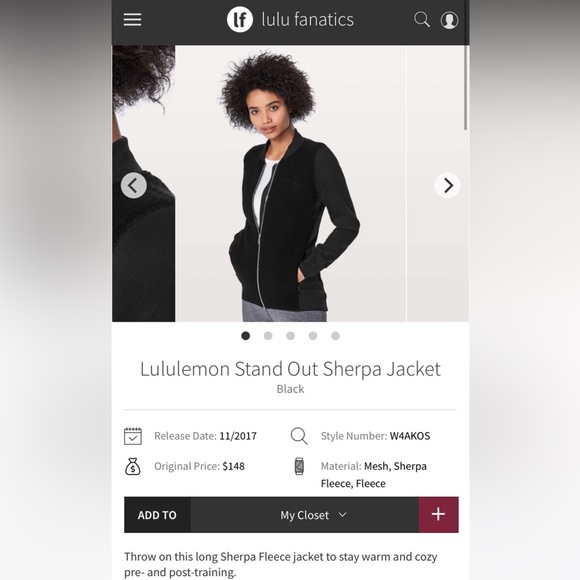Image resolution: width=580 pixels, height=580 pixels.
Task: Open the hamburger navigation menu
Action: tap(132, 20)
